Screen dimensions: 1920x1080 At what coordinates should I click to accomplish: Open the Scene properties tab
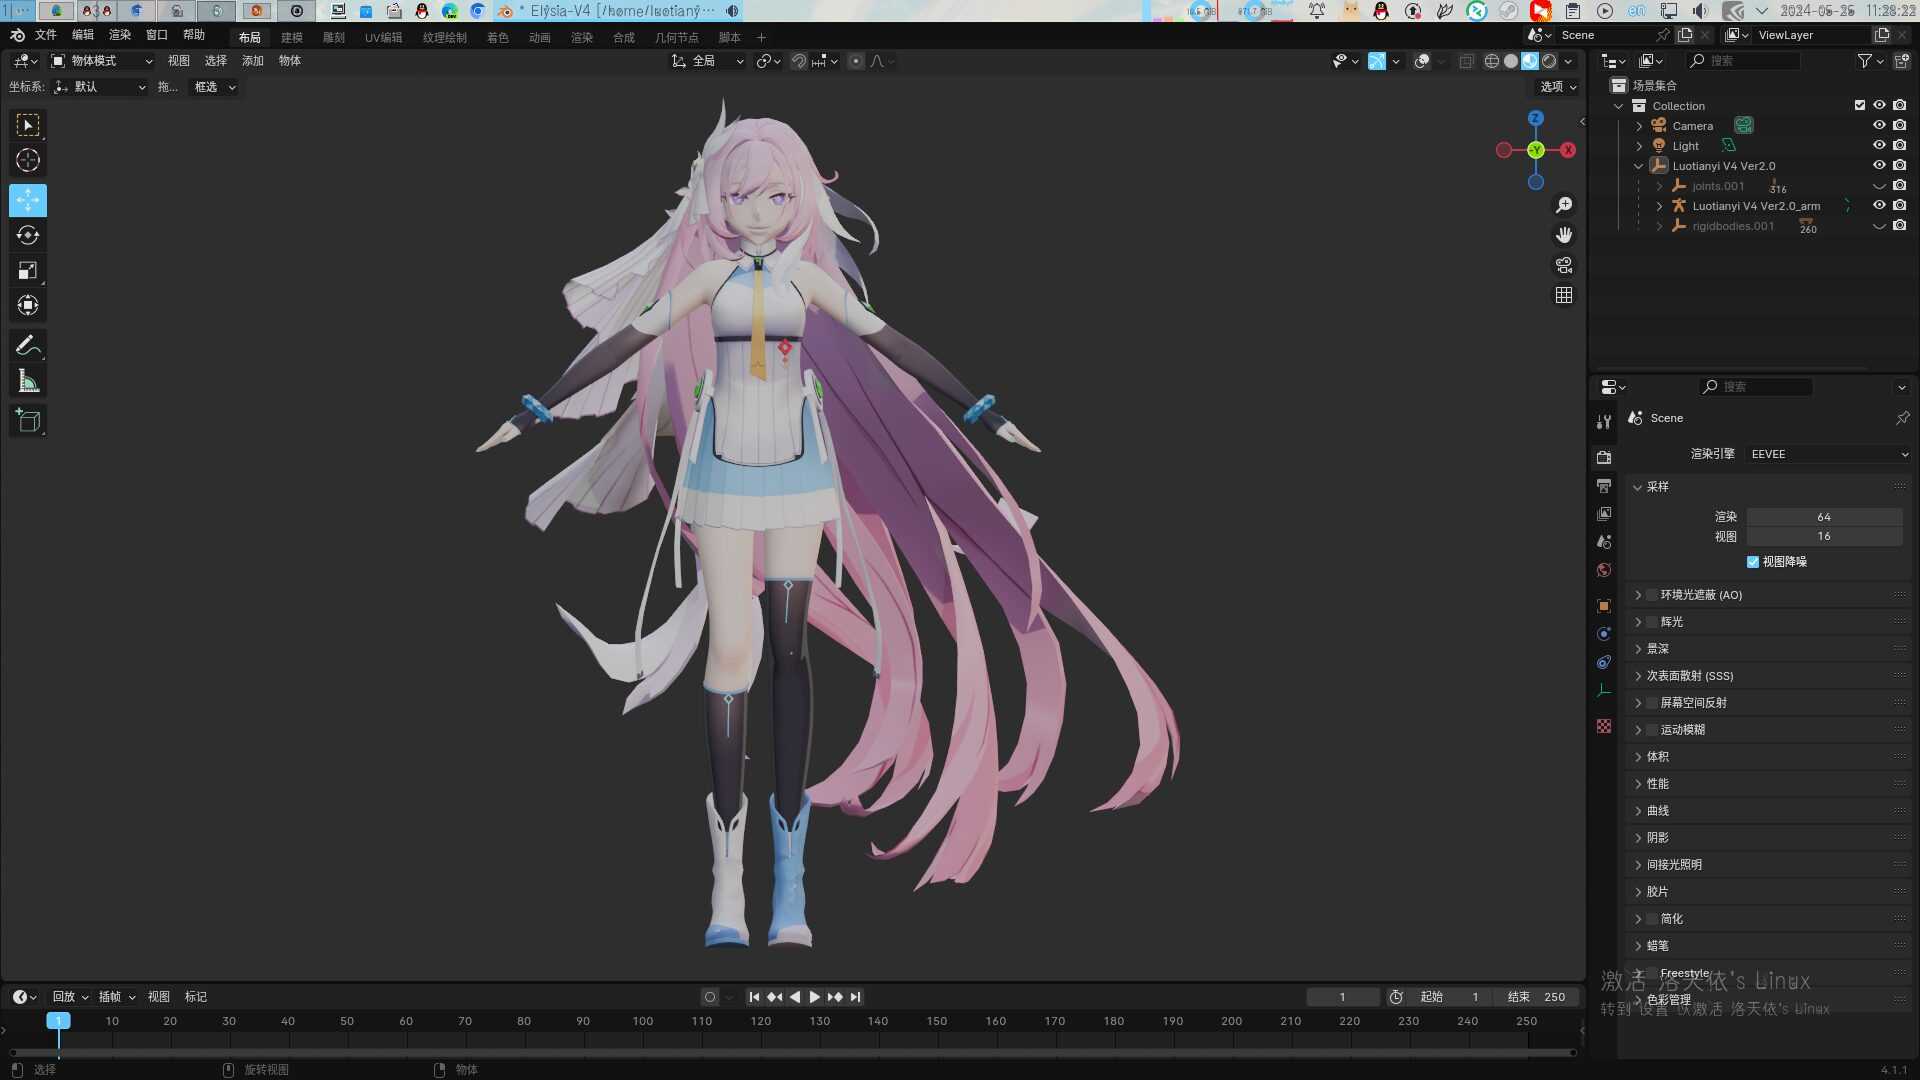tap(1604, 541)
